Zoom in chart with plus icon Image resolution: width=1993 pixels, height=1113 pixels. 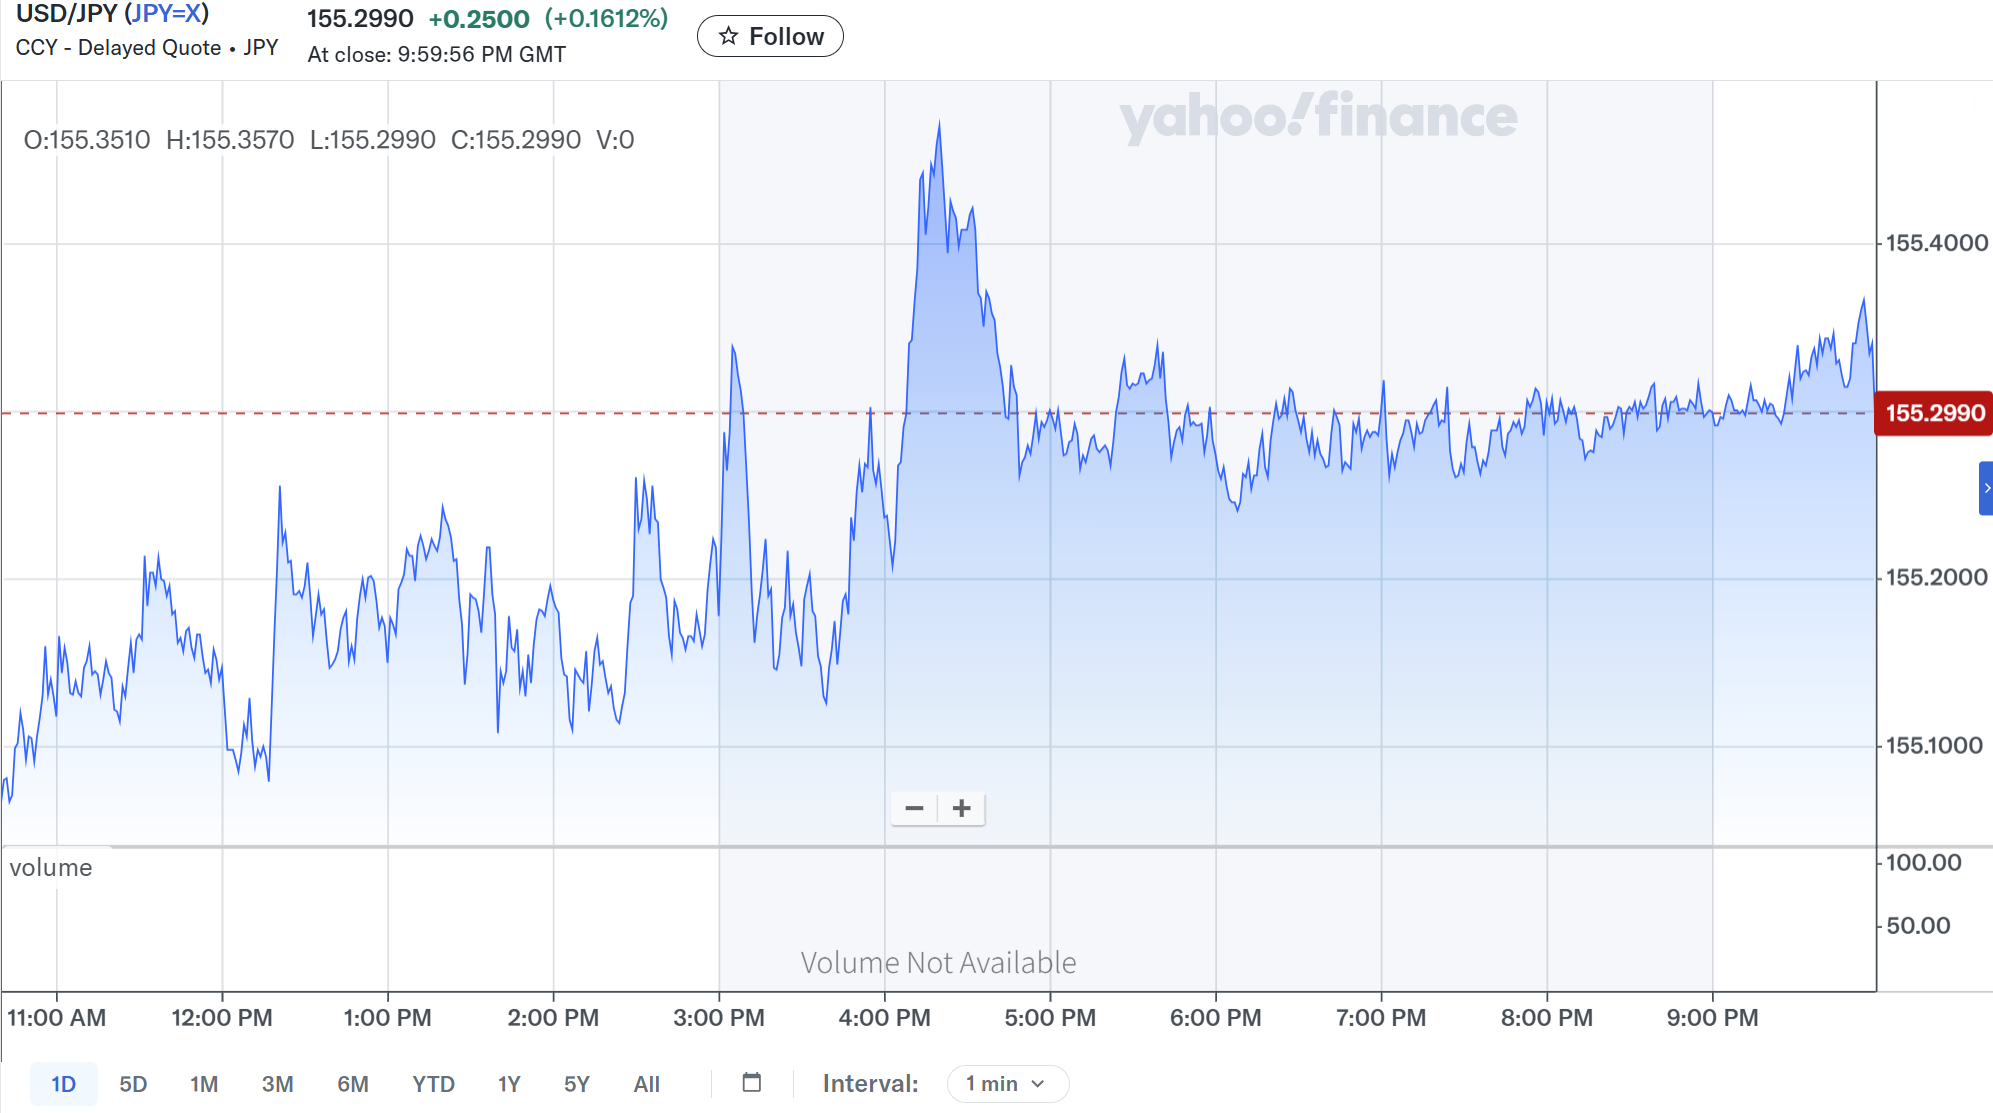coord(961,808)
